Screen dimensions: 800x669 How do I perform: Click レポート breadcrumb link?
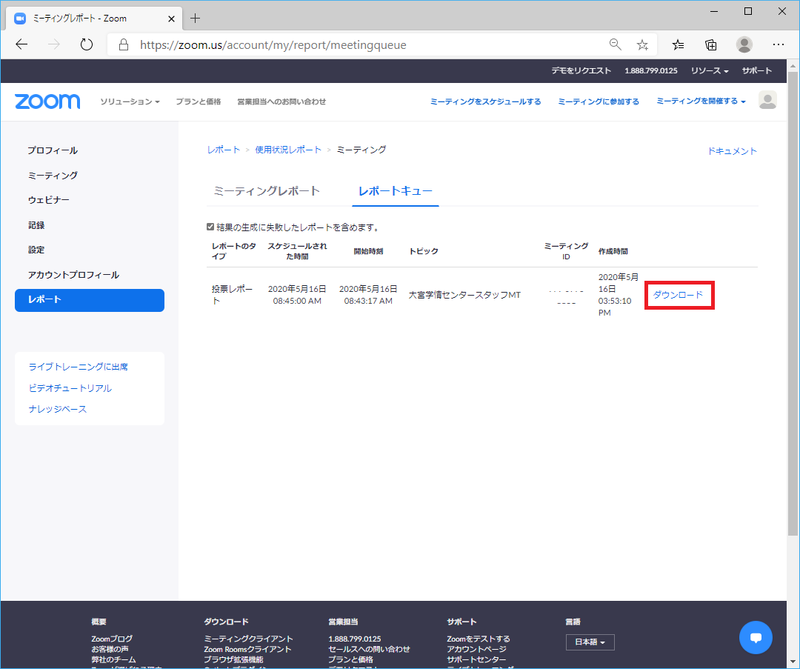[x=223, y=150]
